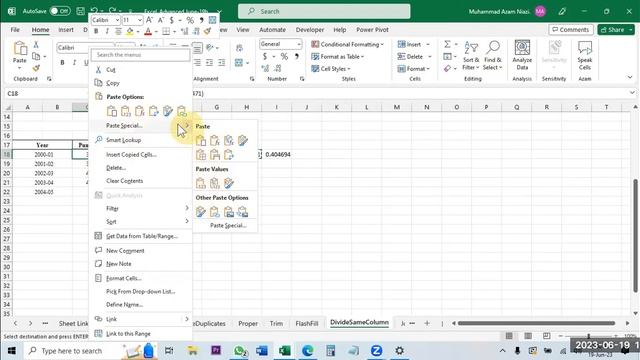Screen dimensions: 640x360
Task: Toggle Italic in the mini toolbar
Action: (107, 31)
